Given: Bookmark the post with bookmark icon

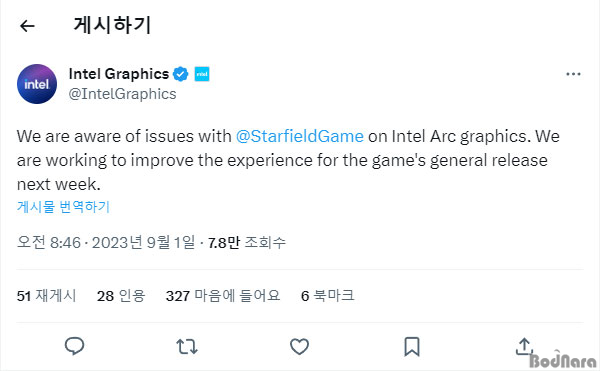Looking at the screenshot, I should pyautogui.click(x=412, y=347).
